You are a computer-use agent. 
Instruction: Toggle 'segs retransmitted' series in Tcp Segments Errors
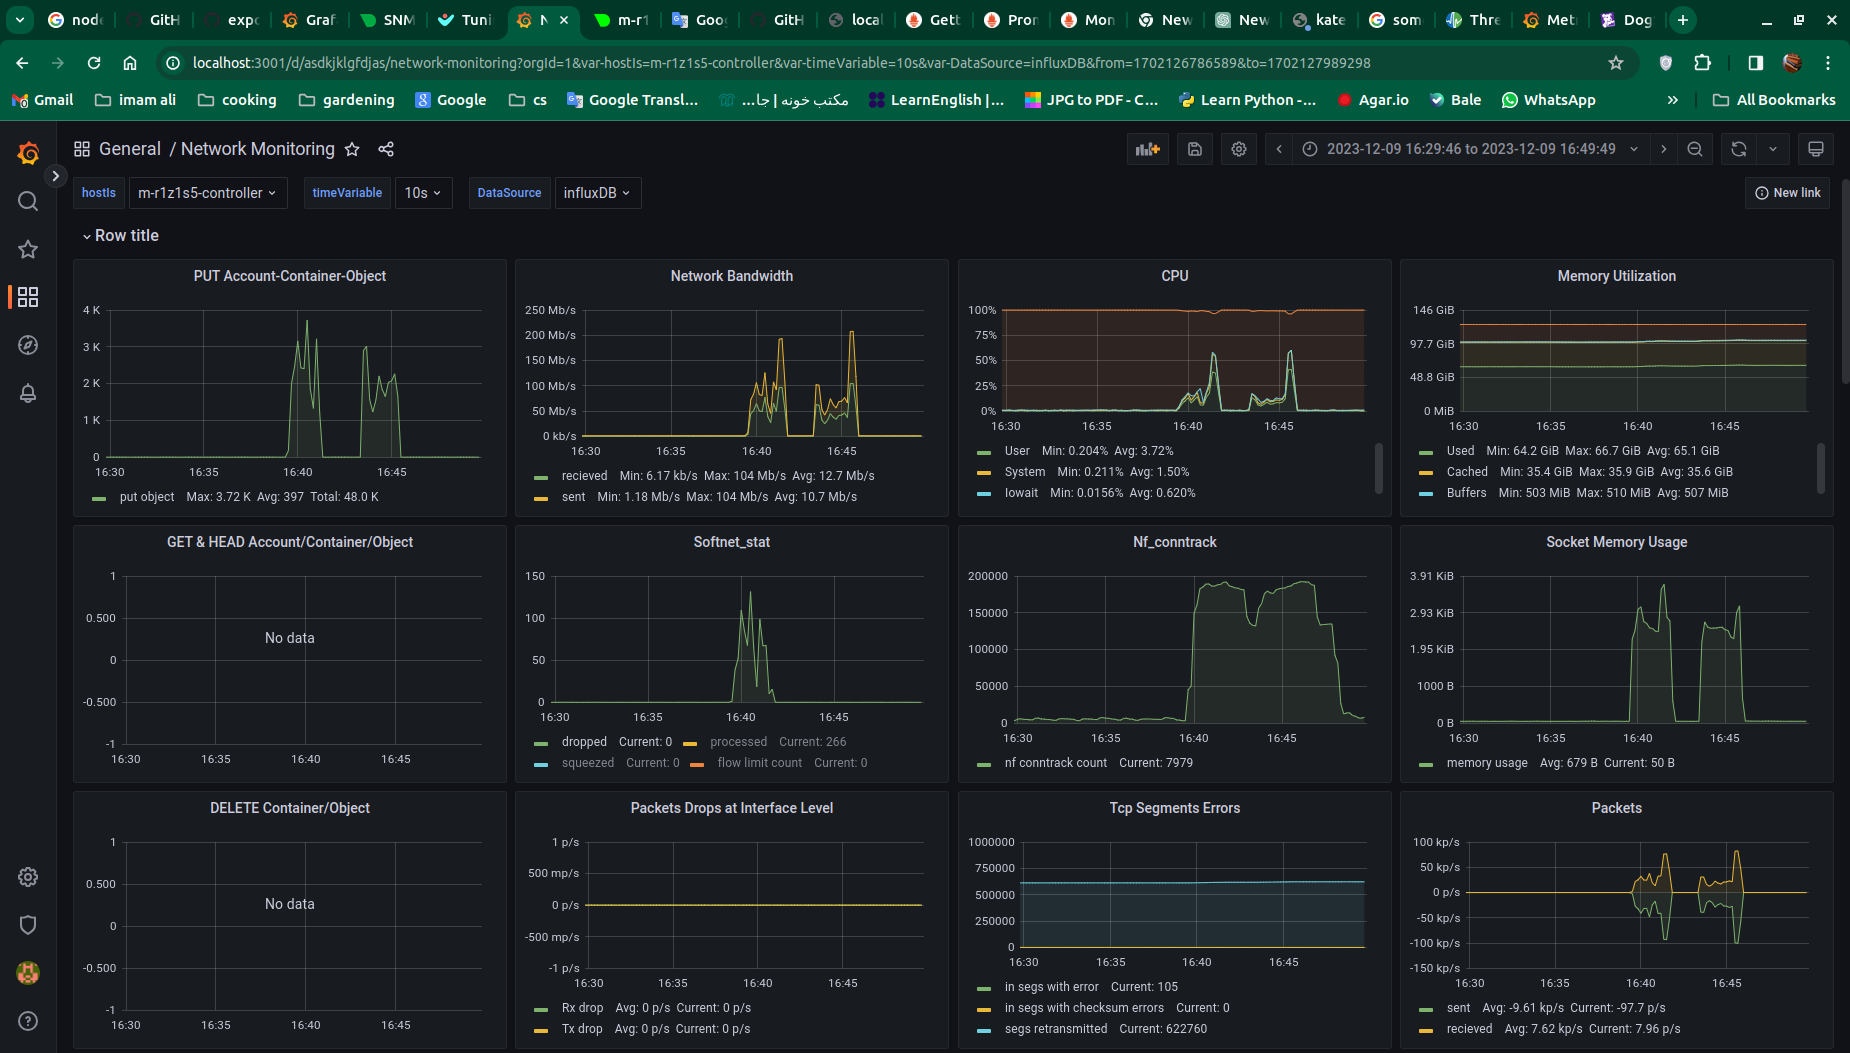pos(1055,1029)
